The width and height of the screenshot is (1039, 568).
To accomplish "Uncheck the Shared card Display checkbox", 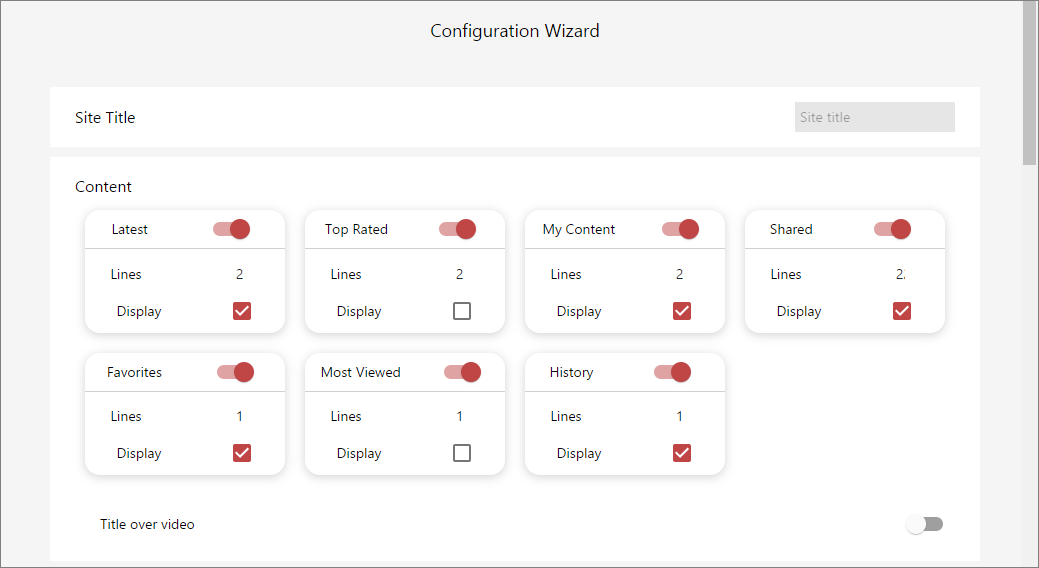I will [902, 311].
